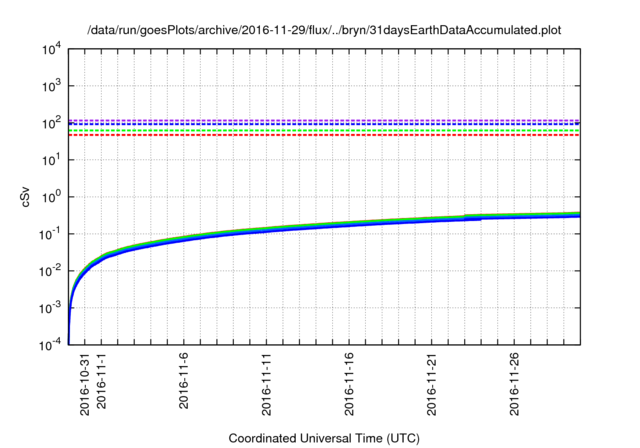Click the 2016-11-6 date label
640x448 pixels.
(x=184, y=381)
